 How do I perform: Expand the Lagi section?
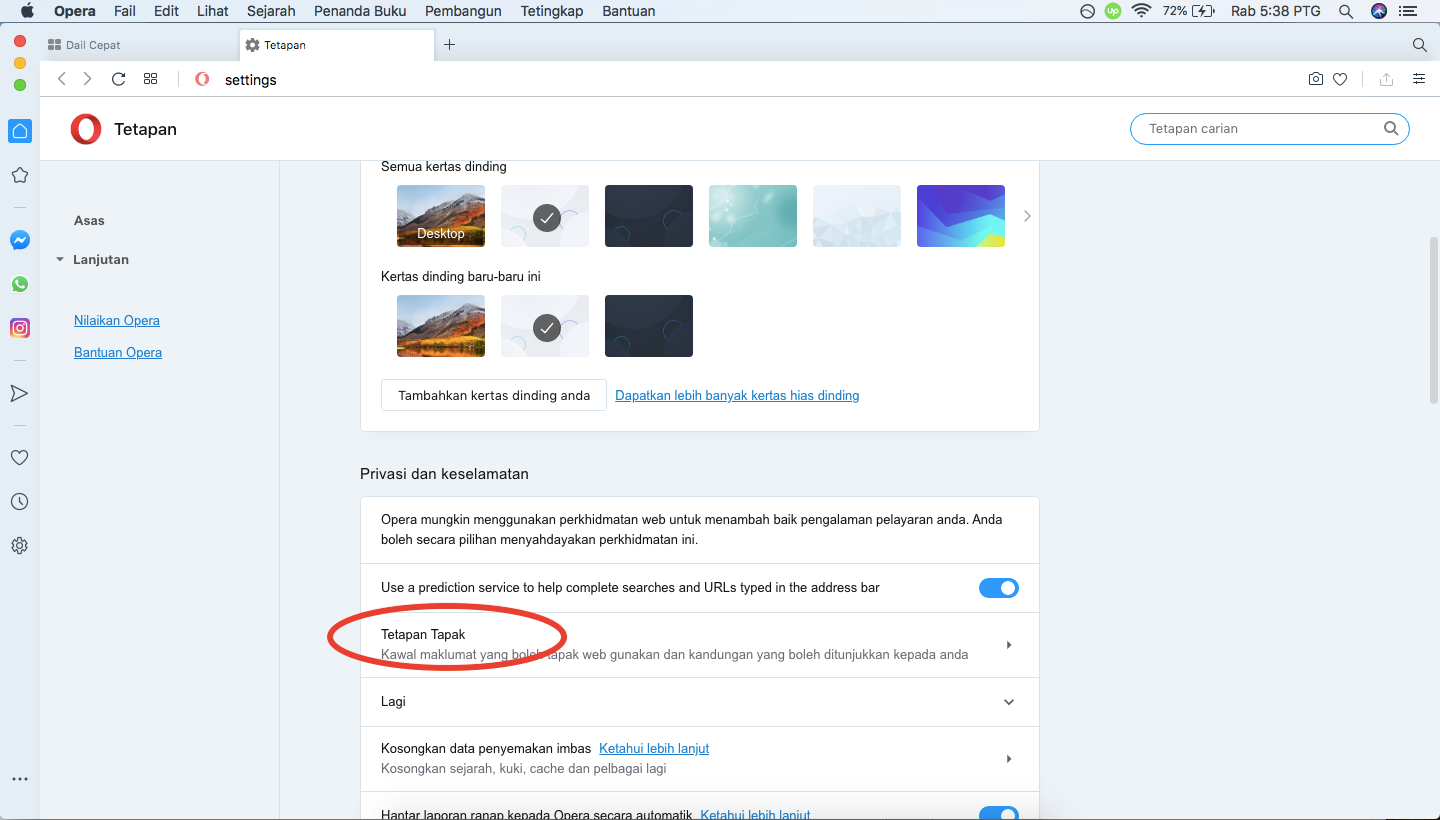coord(1008,702)
